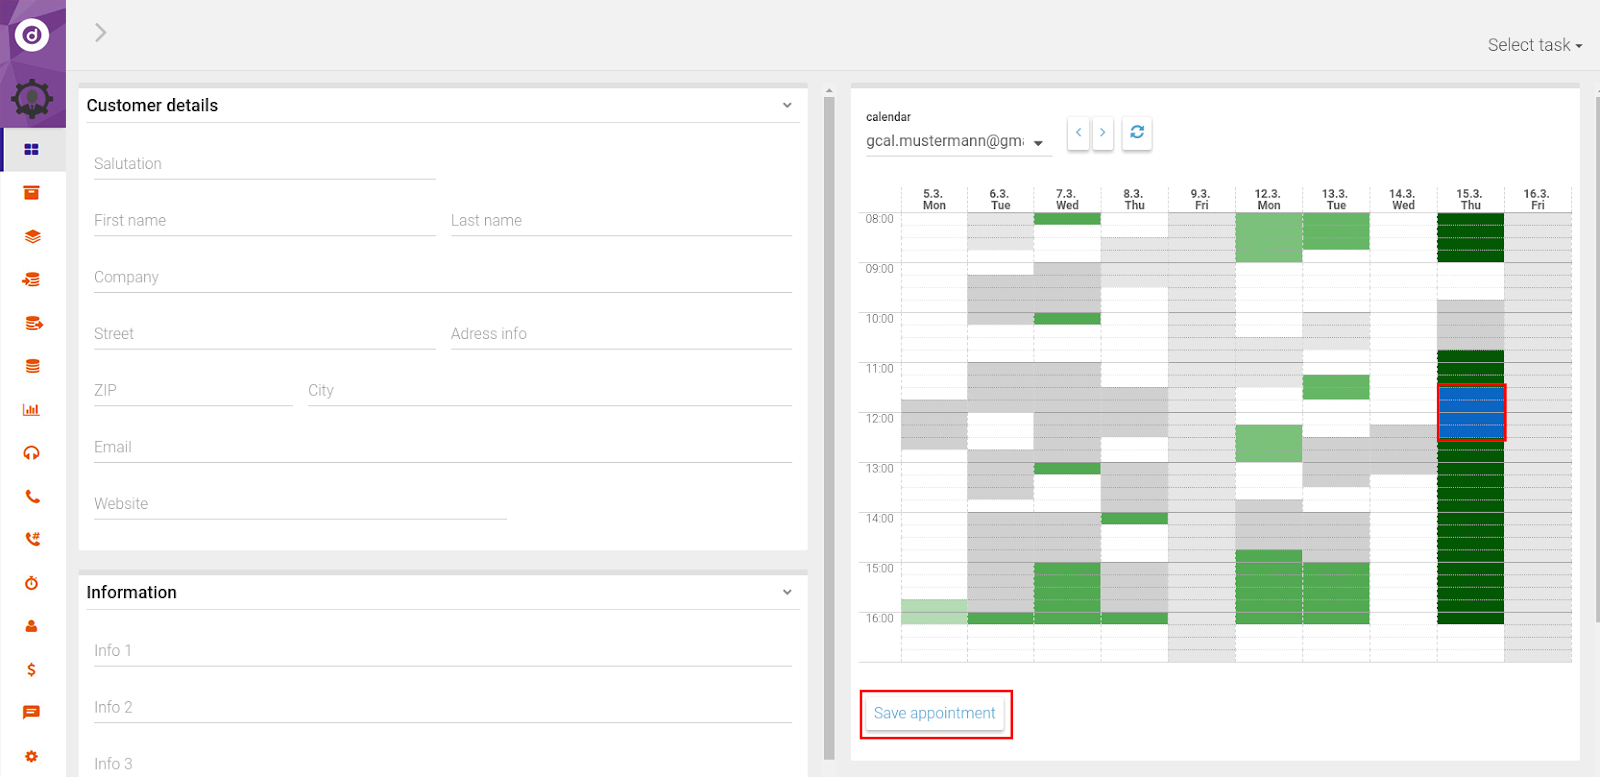Refresh the calendar view
This screenshot has width=1600, height=777.
coord(1137,132)
